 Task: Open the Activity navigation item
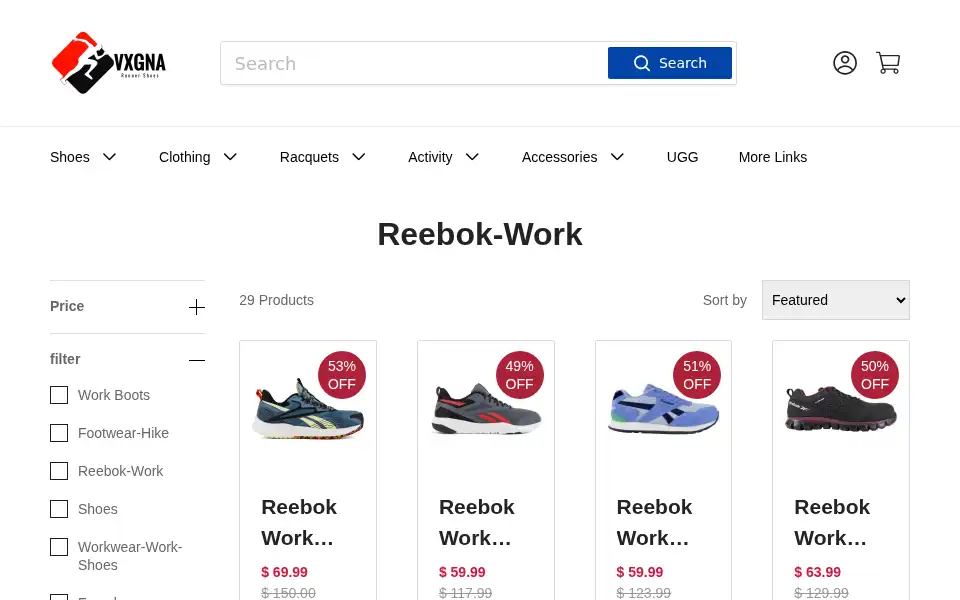click(x=430, y=157)
